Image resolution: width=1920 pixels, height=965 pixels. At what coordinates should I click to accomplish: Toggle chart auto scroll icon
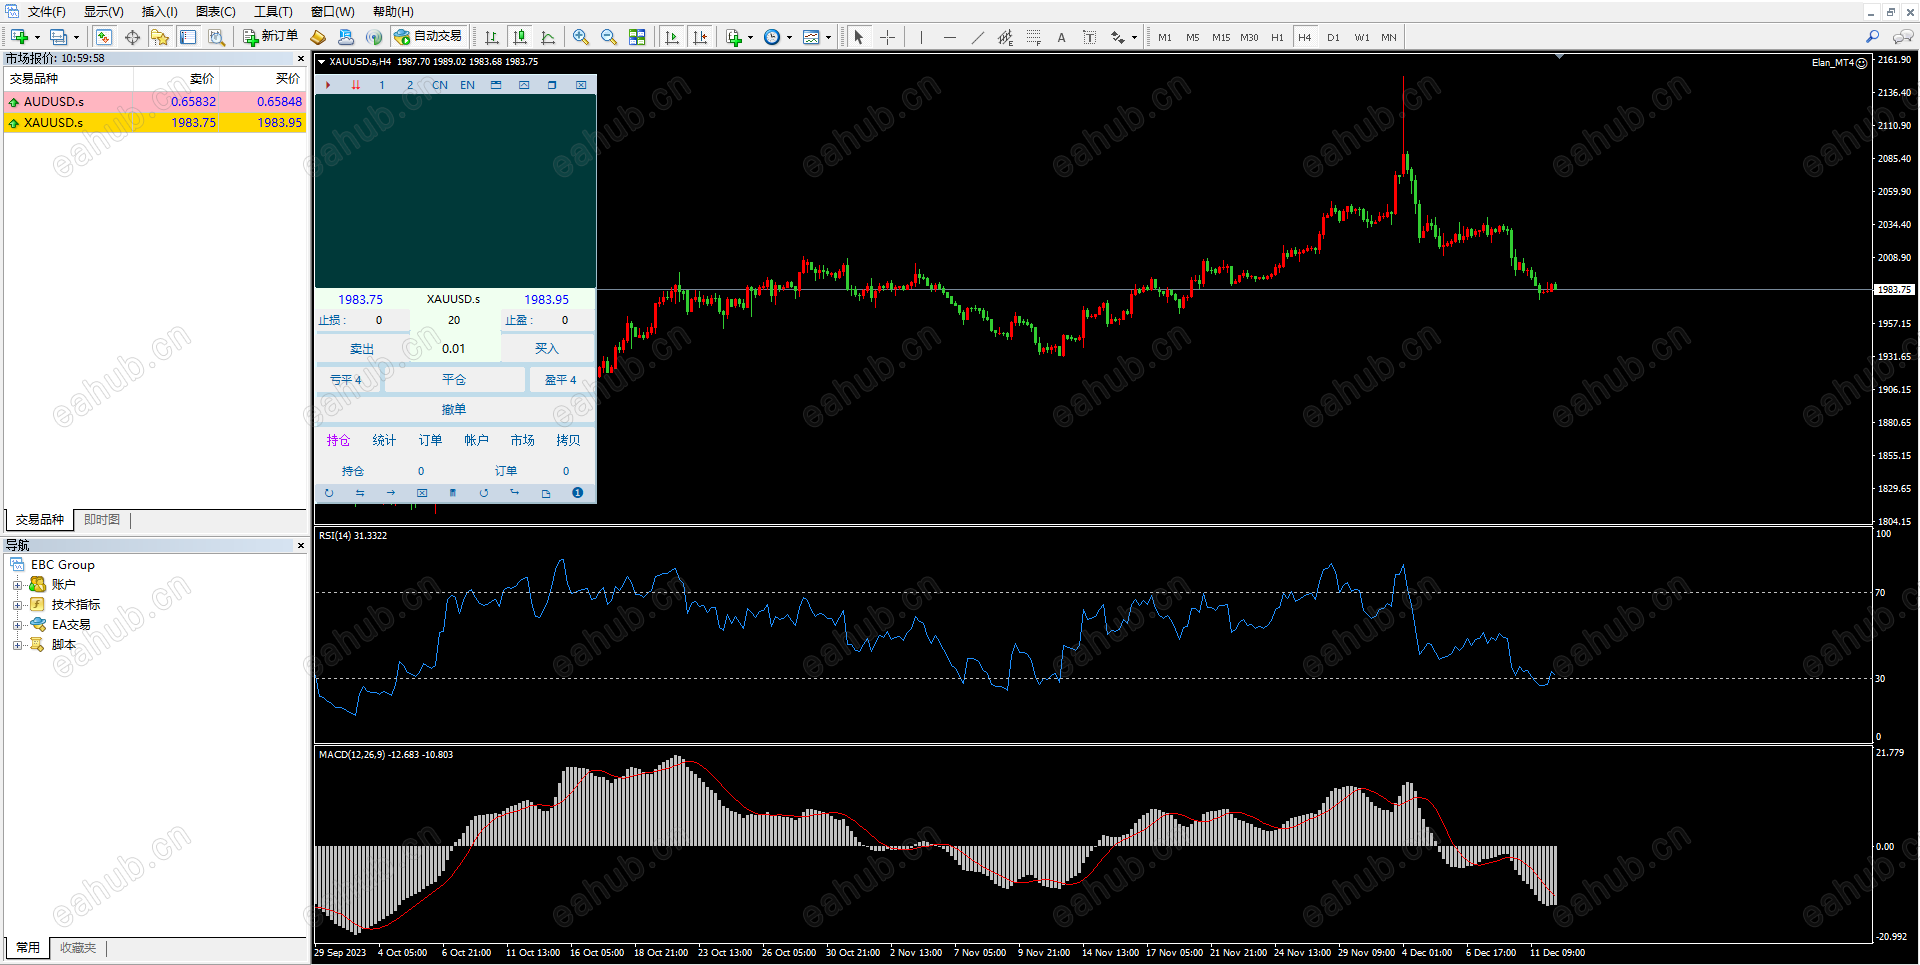[672, 37]
